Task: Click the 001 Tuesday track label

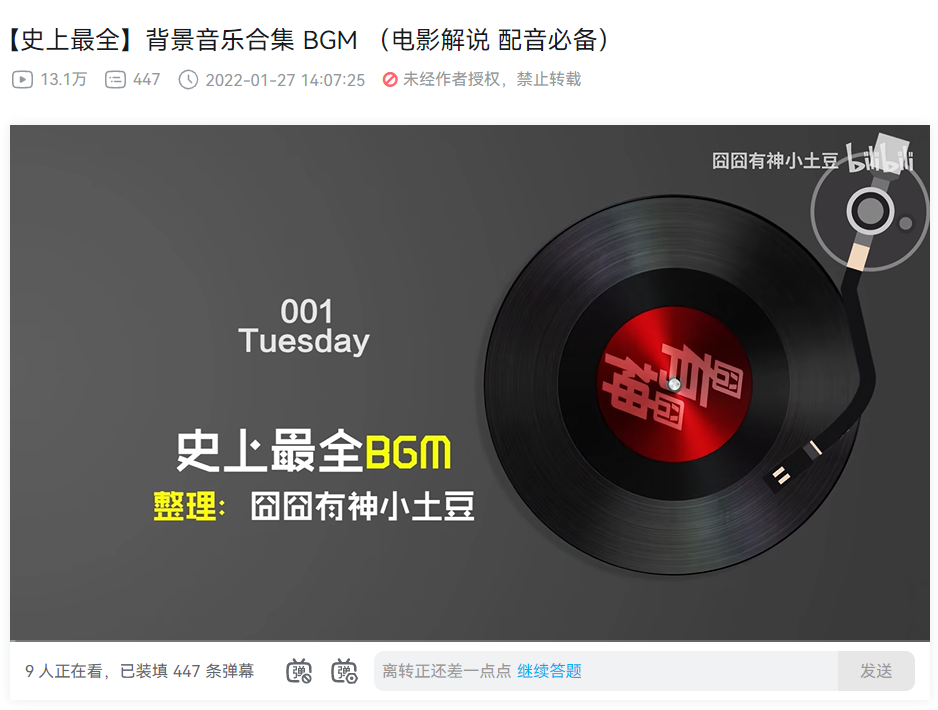Action: pyautogui.click(x=304, y=327)
